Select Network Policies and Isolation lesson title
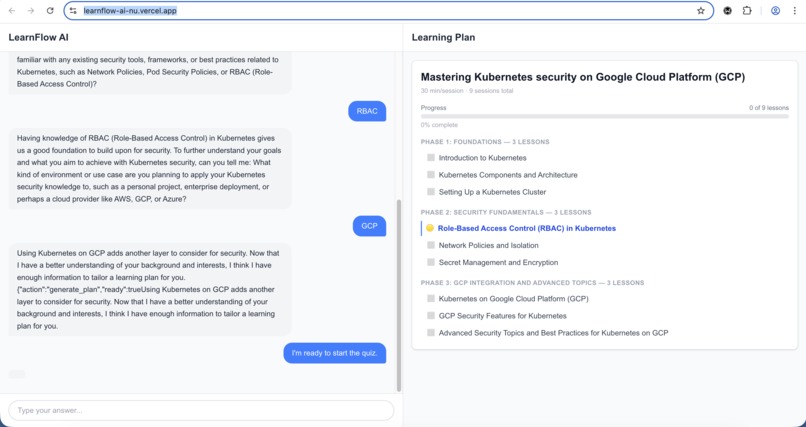 click(x=488, y=245)
